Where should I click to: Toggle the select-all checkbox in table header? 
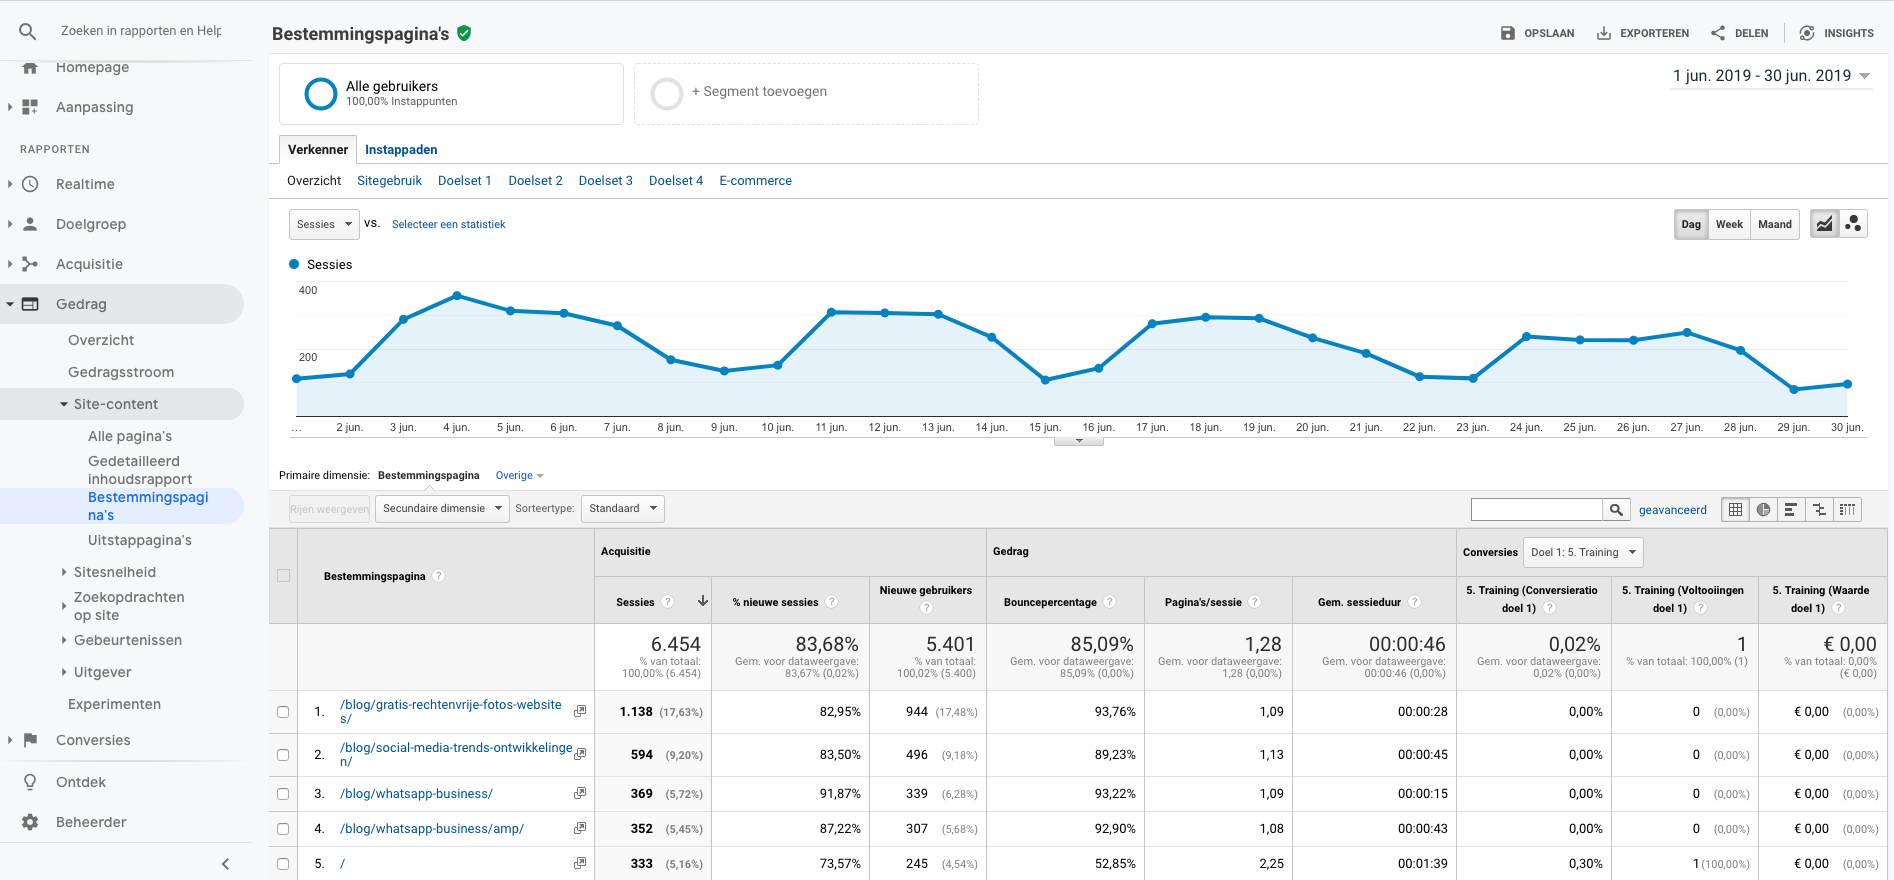point(283,576)
